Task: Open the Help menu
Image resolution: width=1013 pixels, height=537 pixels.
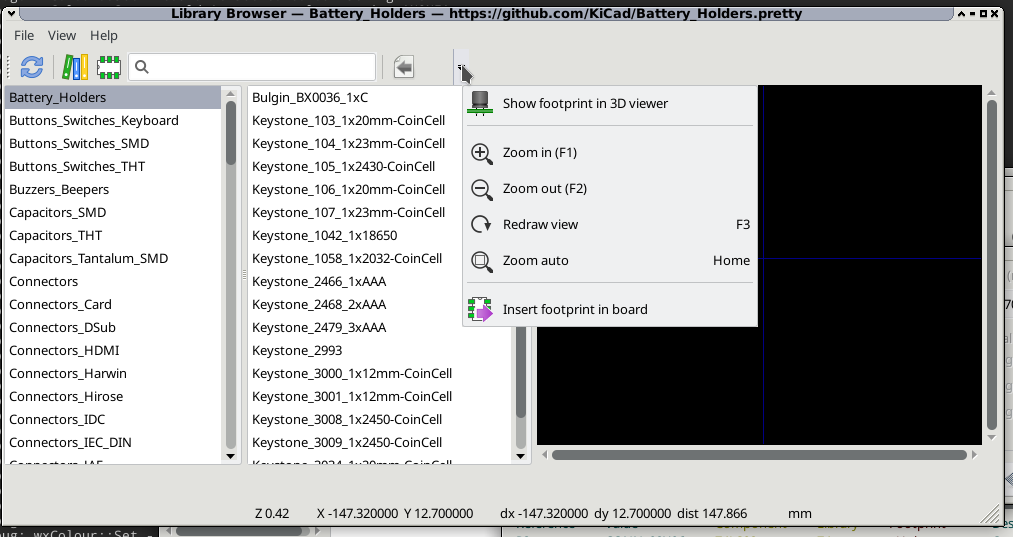Action: [104, 35]
